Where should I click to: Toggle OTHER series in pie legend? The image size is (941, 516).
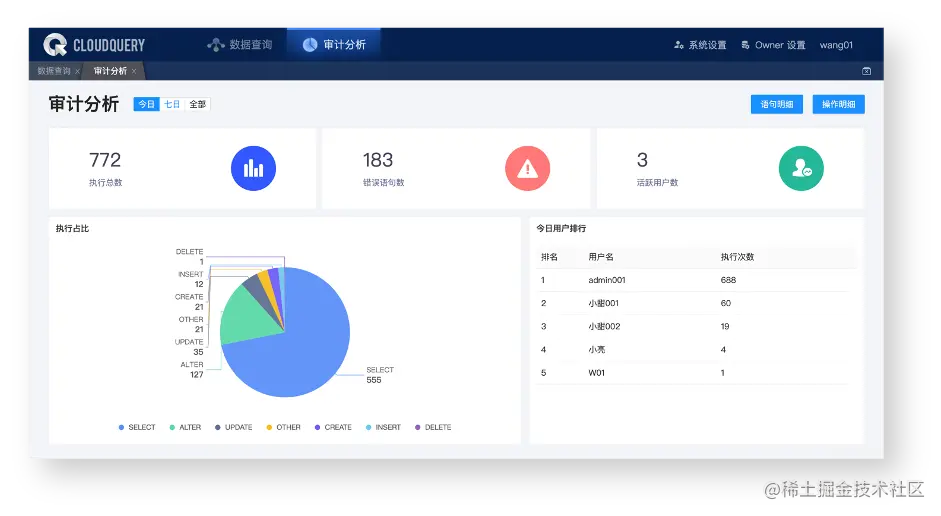click(283, 427)
